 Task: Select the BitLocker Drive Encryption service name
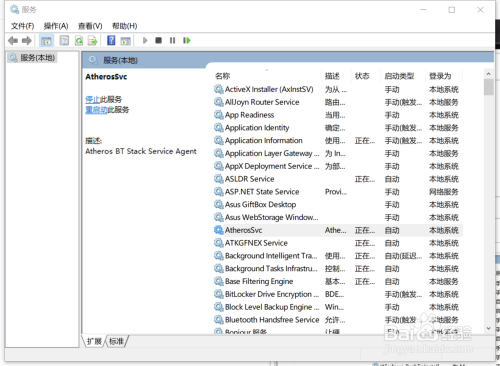[271, 294]
